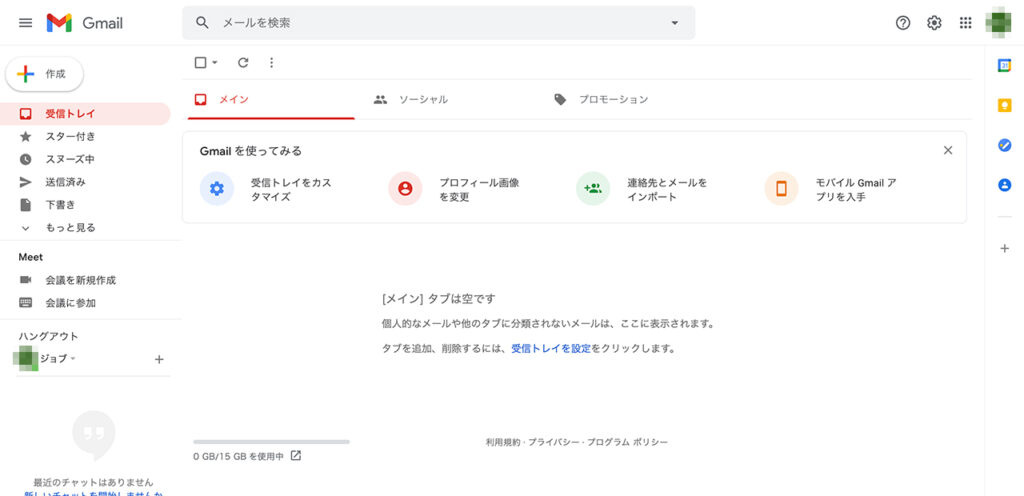The height and width of the screenshot is (496, 1024).
Task: Click the プログラム ポリシー footer link
Action: [628, 442]
